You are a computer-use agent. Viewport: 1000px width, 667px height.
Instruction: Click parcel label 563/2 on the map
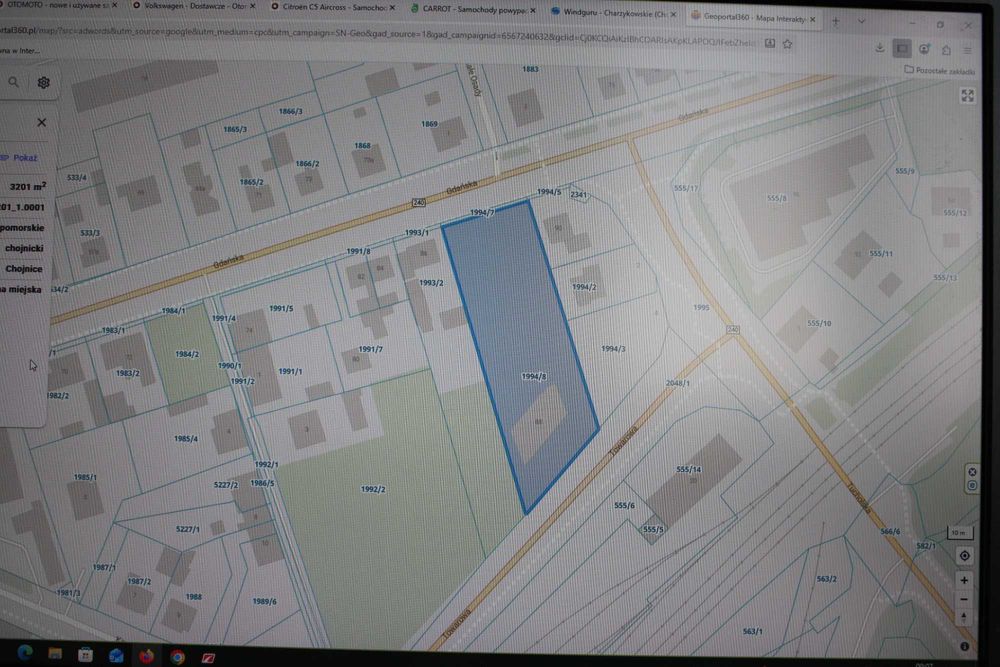tap(827, 579)
